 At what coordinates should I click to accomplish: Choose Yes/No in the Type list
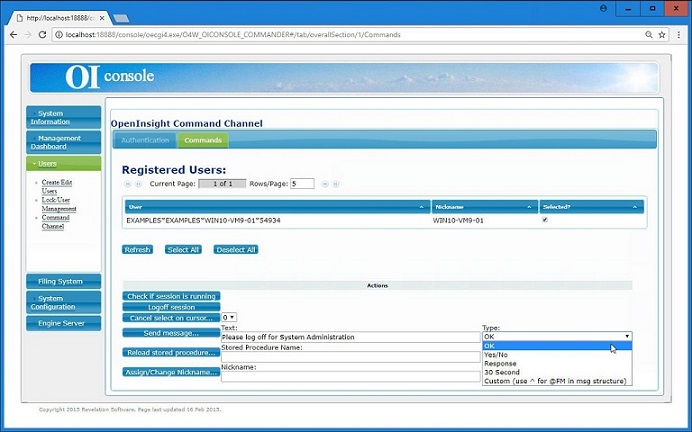(x=557, y=355)
